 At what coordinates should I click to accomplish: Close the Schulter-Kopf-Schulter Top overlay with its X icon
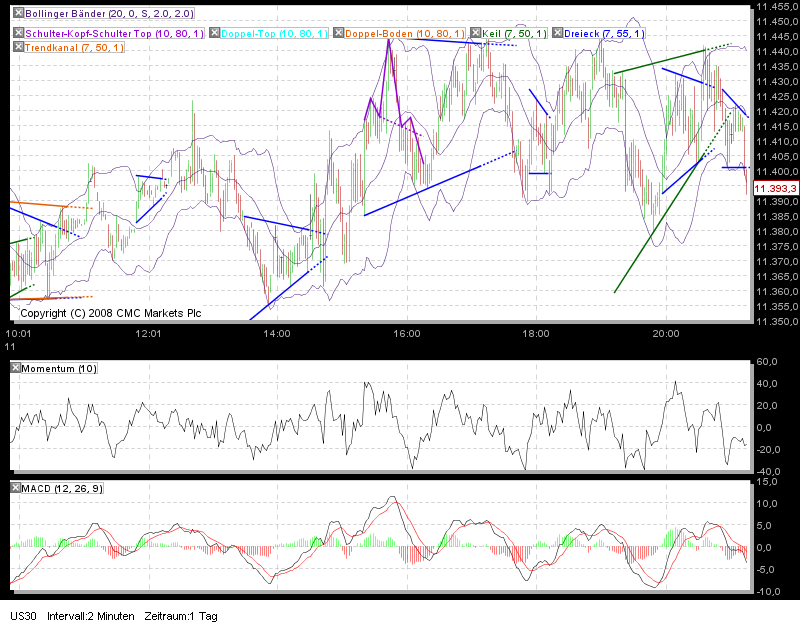(x=16, y=33)
